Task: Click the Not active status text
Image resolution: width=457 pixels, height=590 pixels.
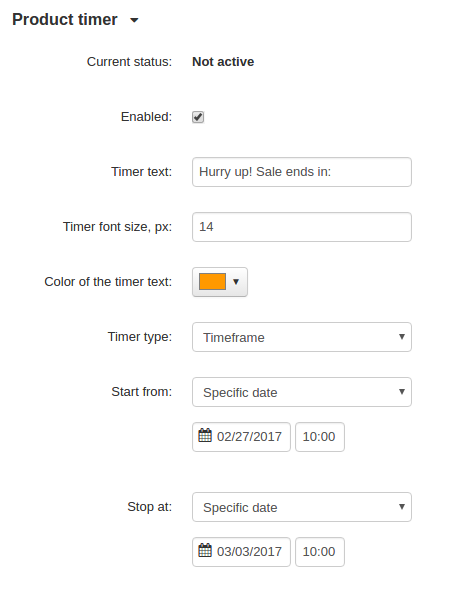Action: [x=223, y=62]
